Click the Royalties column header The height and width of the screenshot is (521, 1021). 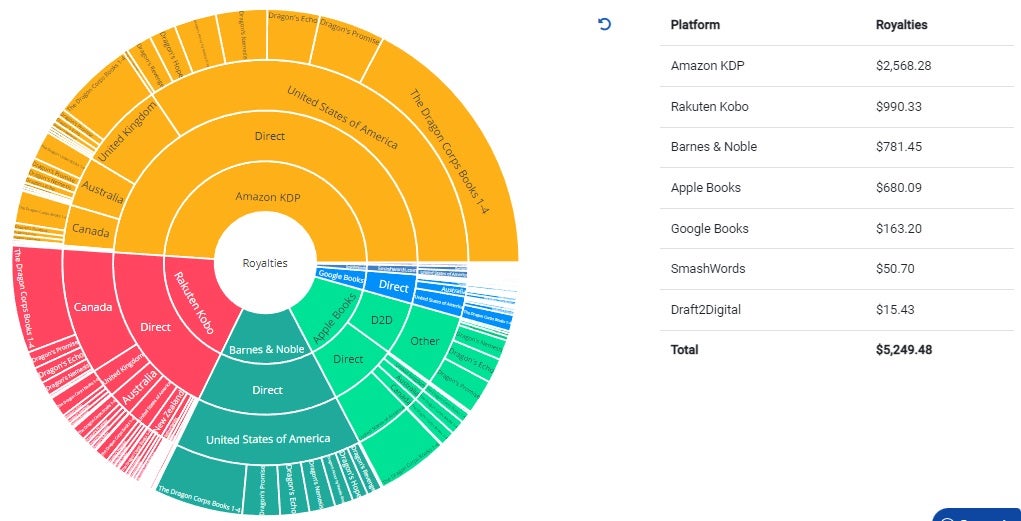click(x=901, y=25)
